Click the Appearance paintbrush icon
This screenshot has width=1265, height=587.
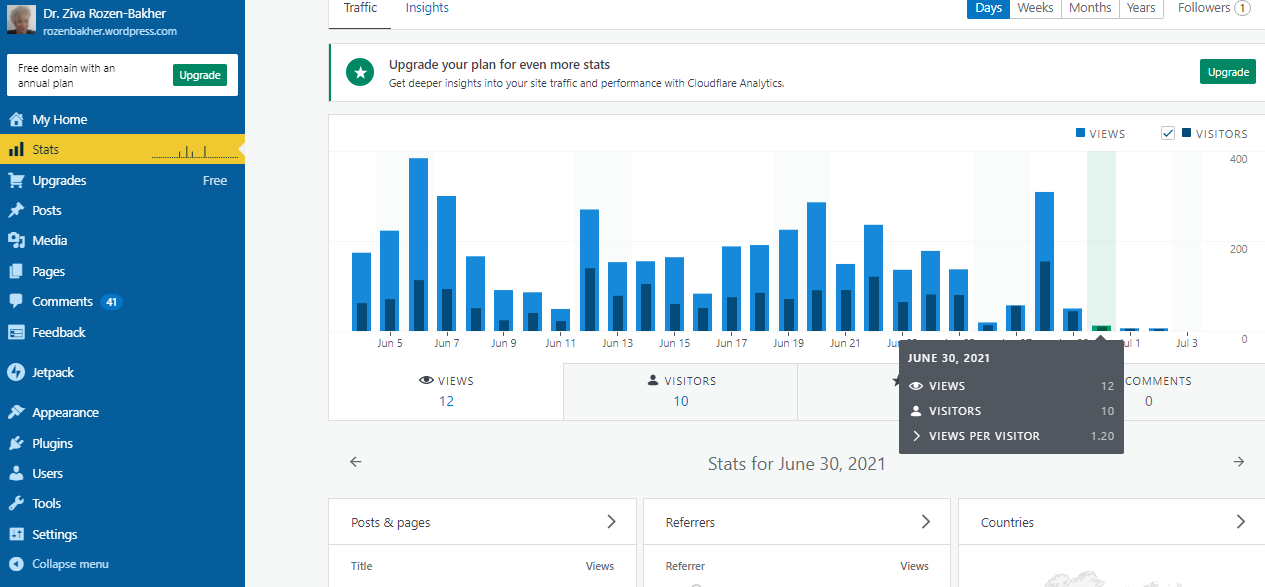[x=16, y=412]
